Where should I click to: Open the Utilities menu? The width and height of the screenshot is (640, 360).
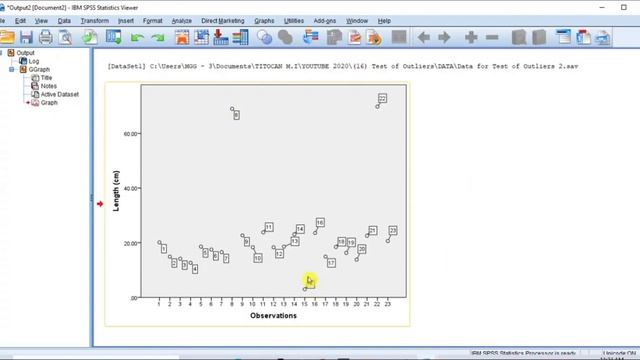294,21
